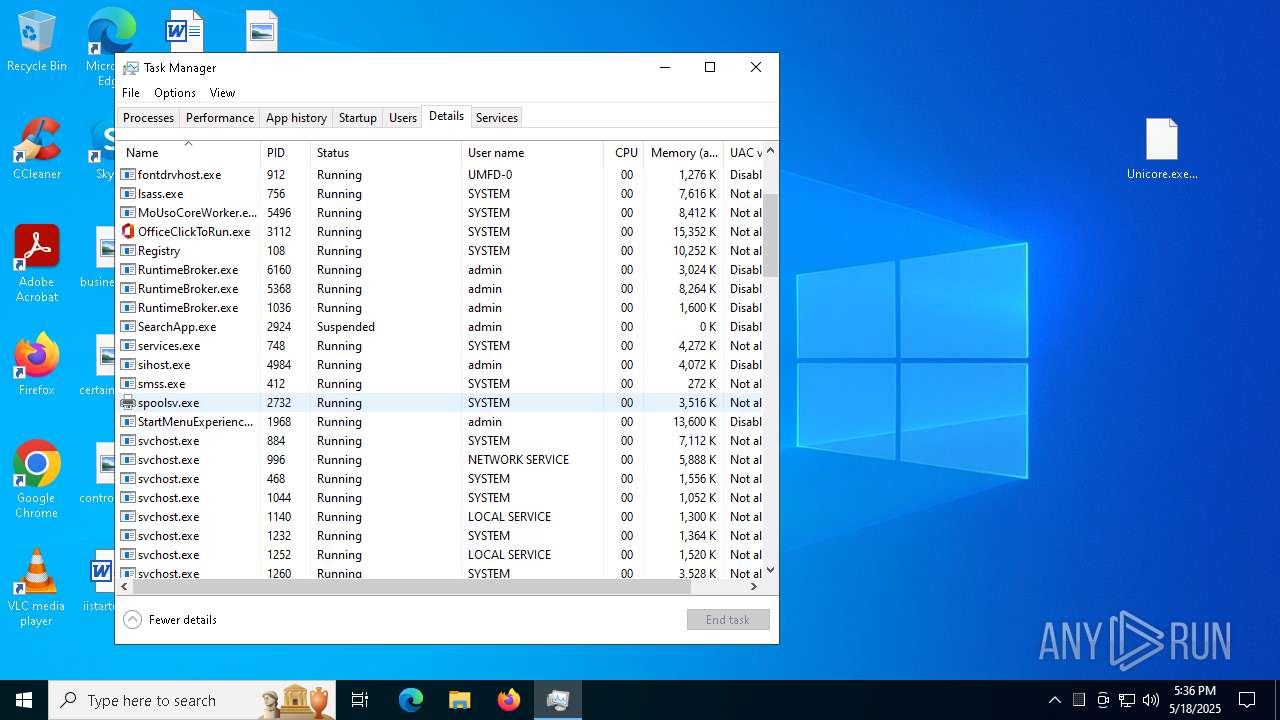Collapse view with Fewer details
1280x720 pixels.
pos(170,620)
